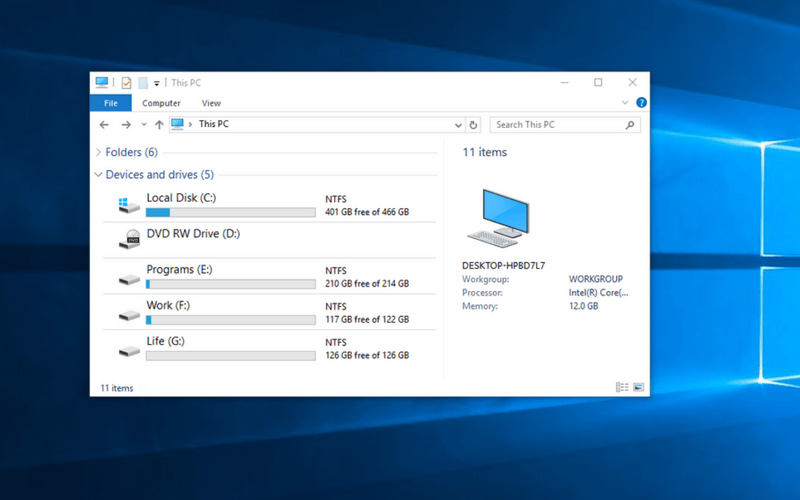800x500 pixels.
Task: Select the Programs (E:) drive icon
Action: 129,279
